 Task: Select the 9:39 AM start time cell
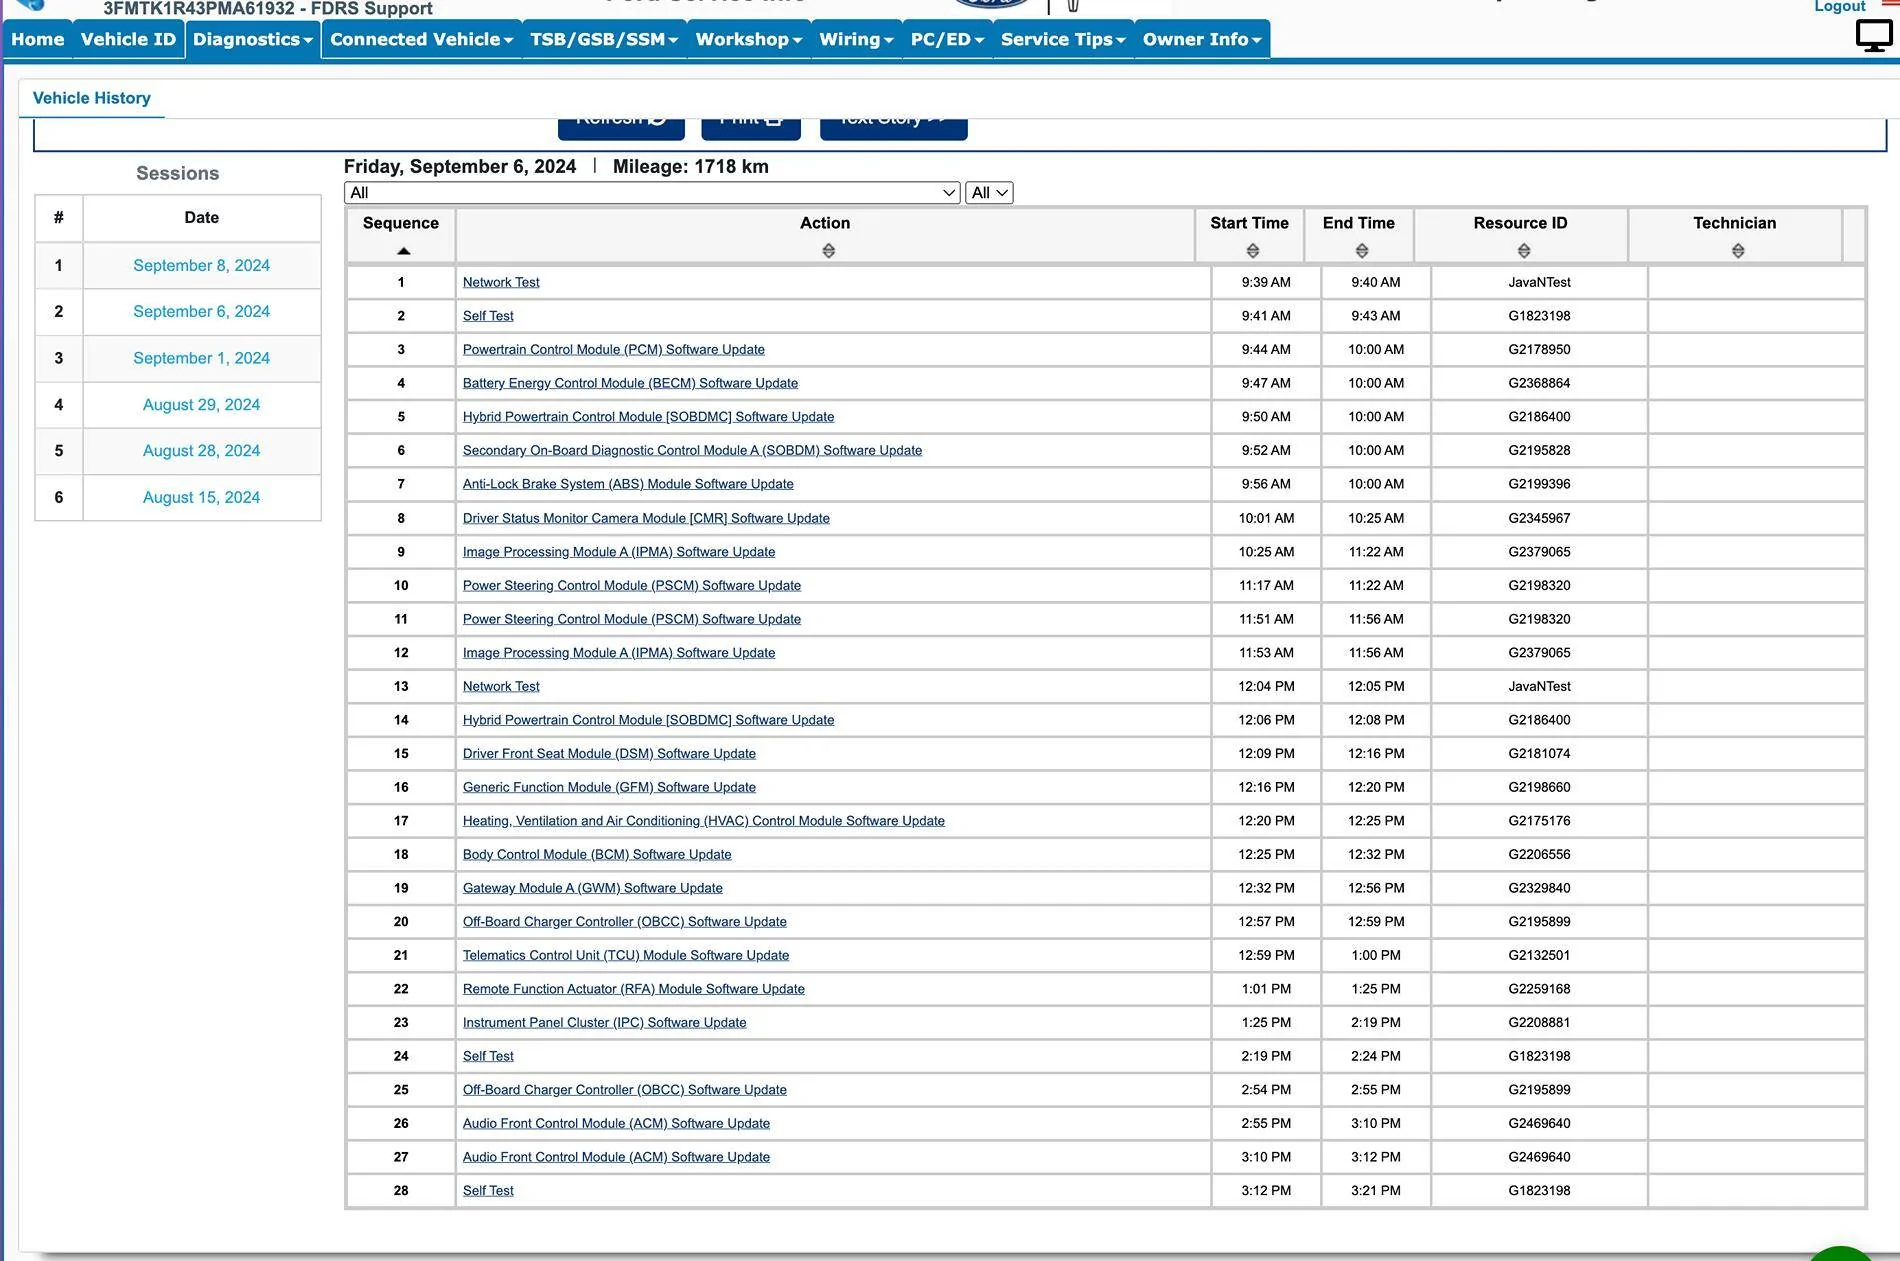click(1266, 282)
